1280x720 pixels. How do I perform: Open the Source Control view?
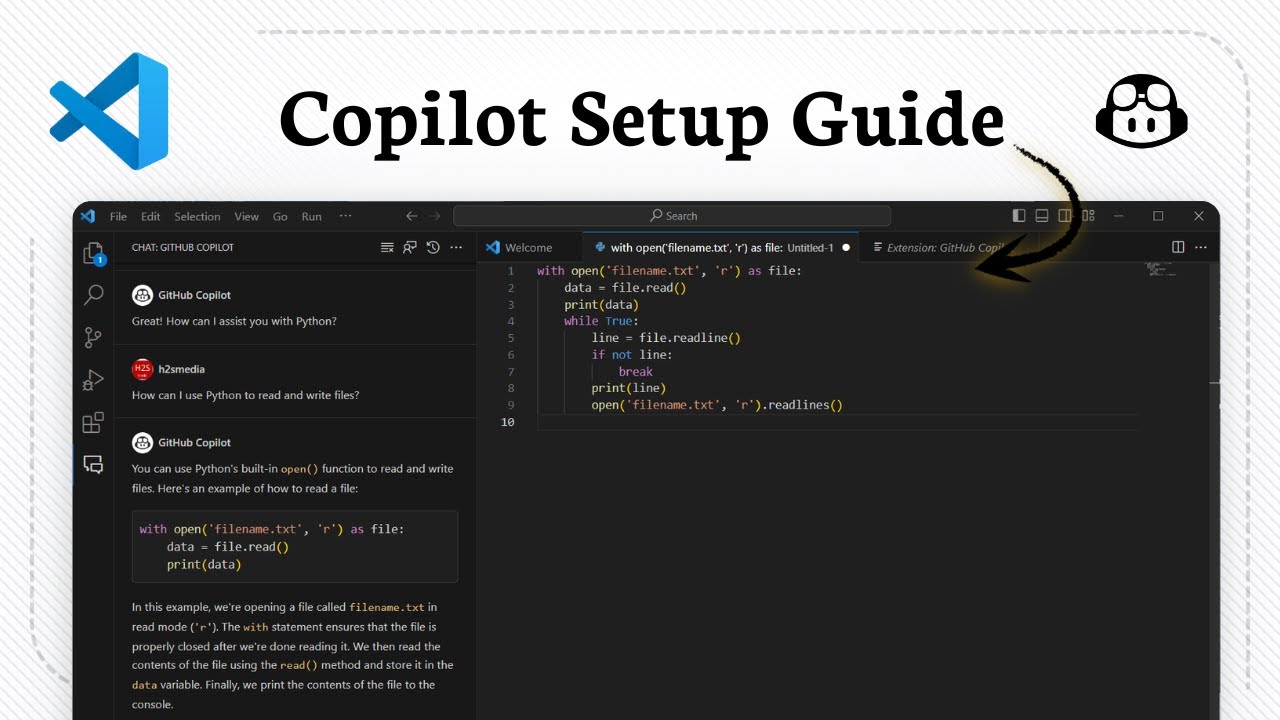(x=93, y=338)
